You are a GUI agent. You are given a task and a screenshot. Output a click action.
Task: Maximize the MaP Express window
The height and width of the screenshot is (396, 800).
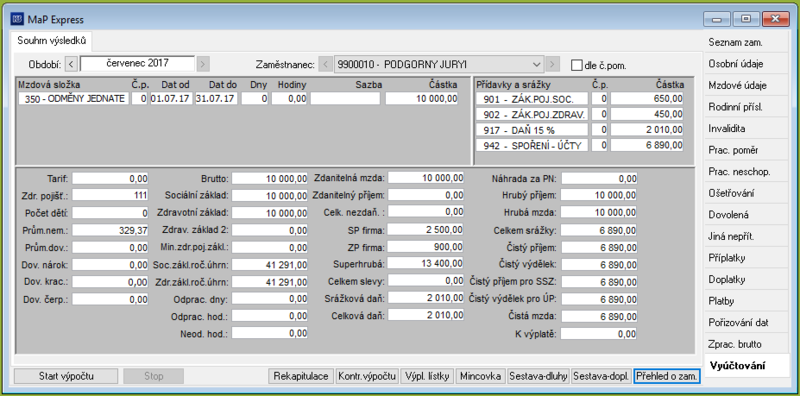tap(746, 19)
